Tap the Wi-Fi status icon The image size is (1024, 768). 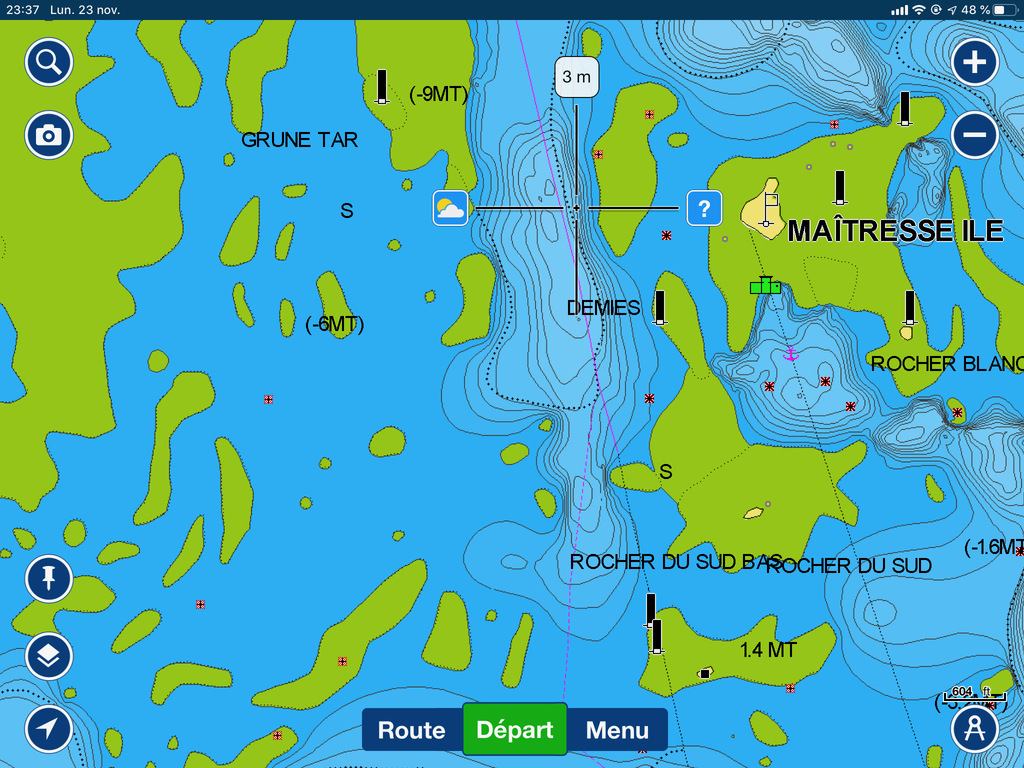point(919,10)
